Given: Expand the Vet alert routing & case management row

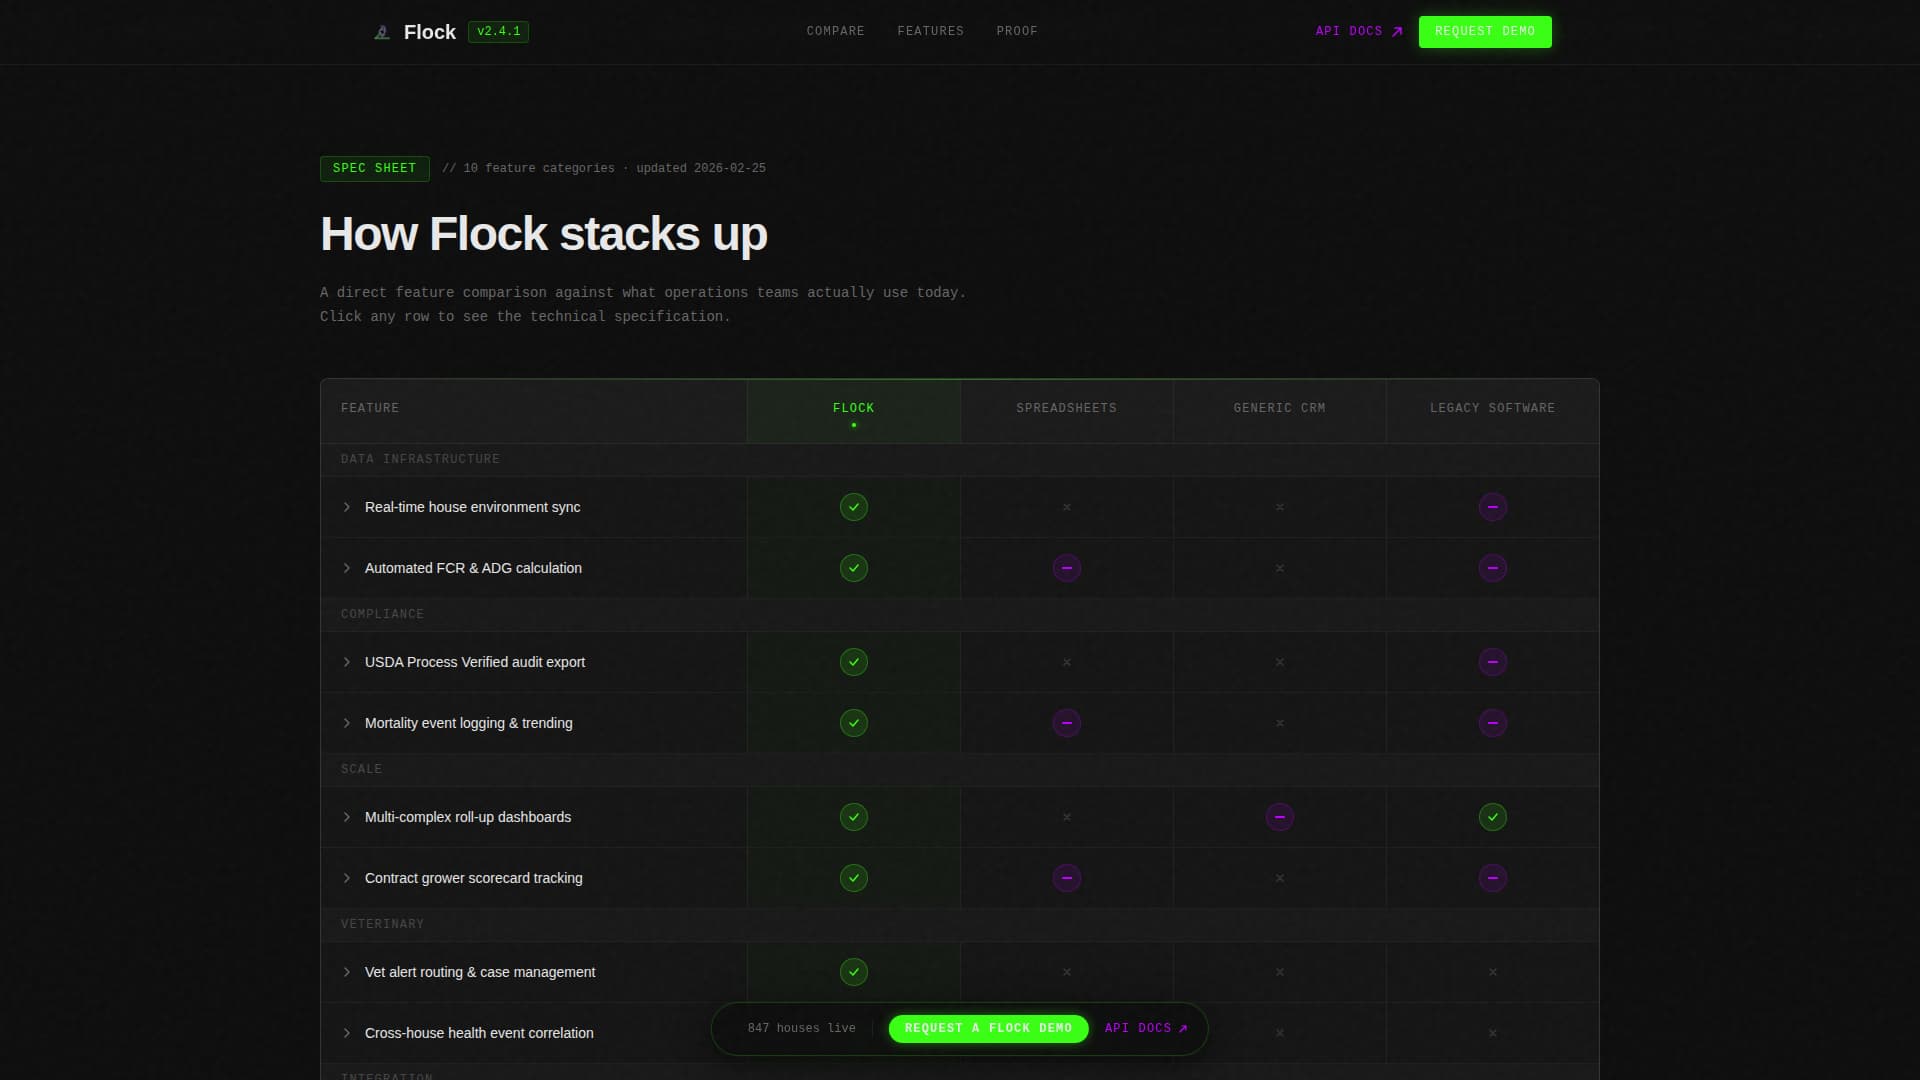Looking at the screenshot, I should [347, 972].
